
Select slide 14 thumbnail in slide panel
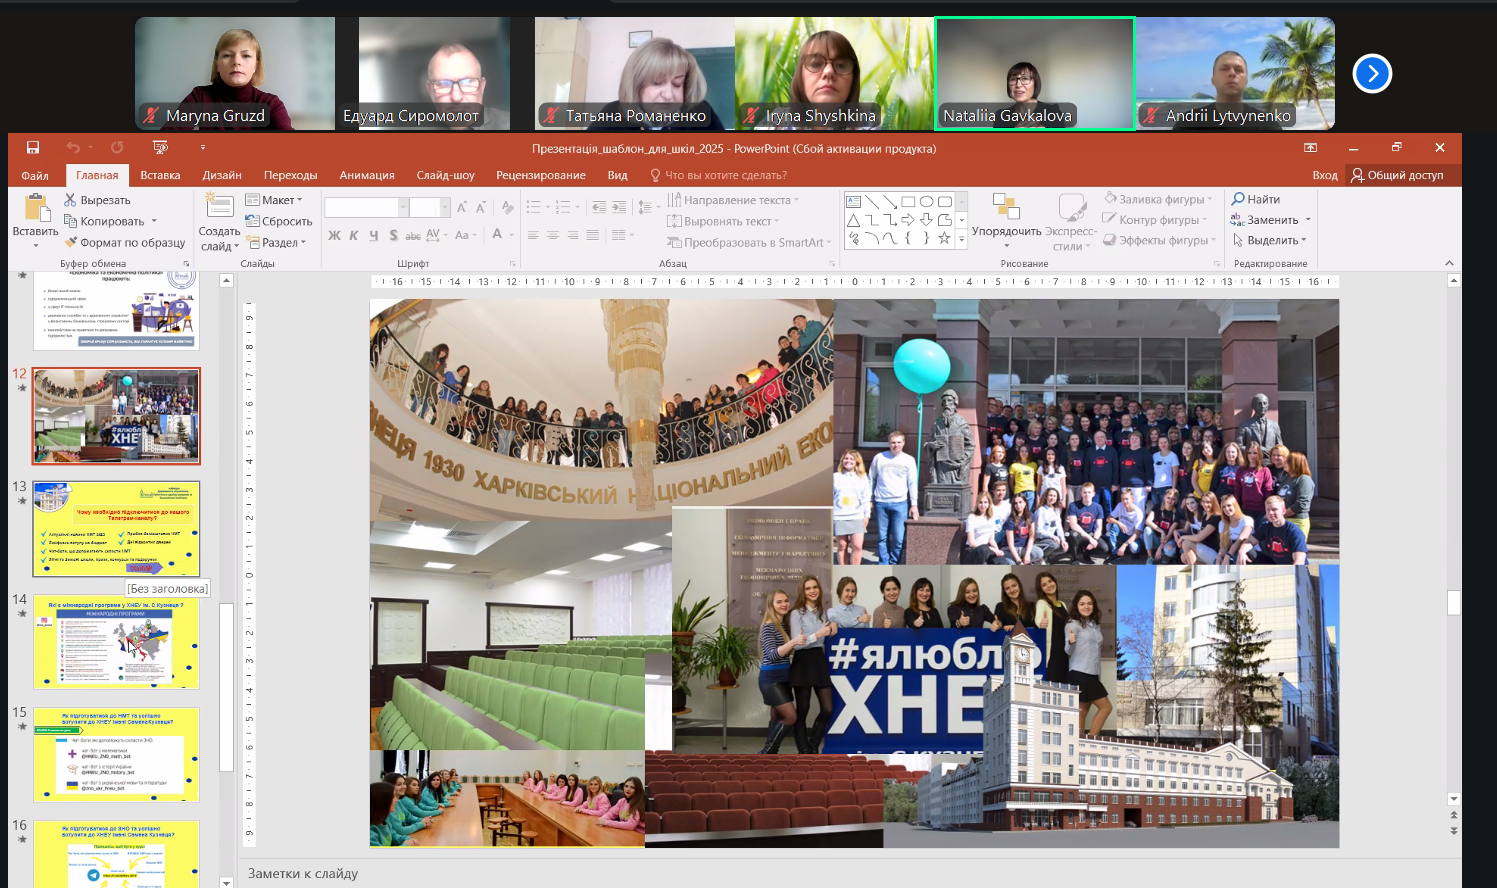click(116, 642)
